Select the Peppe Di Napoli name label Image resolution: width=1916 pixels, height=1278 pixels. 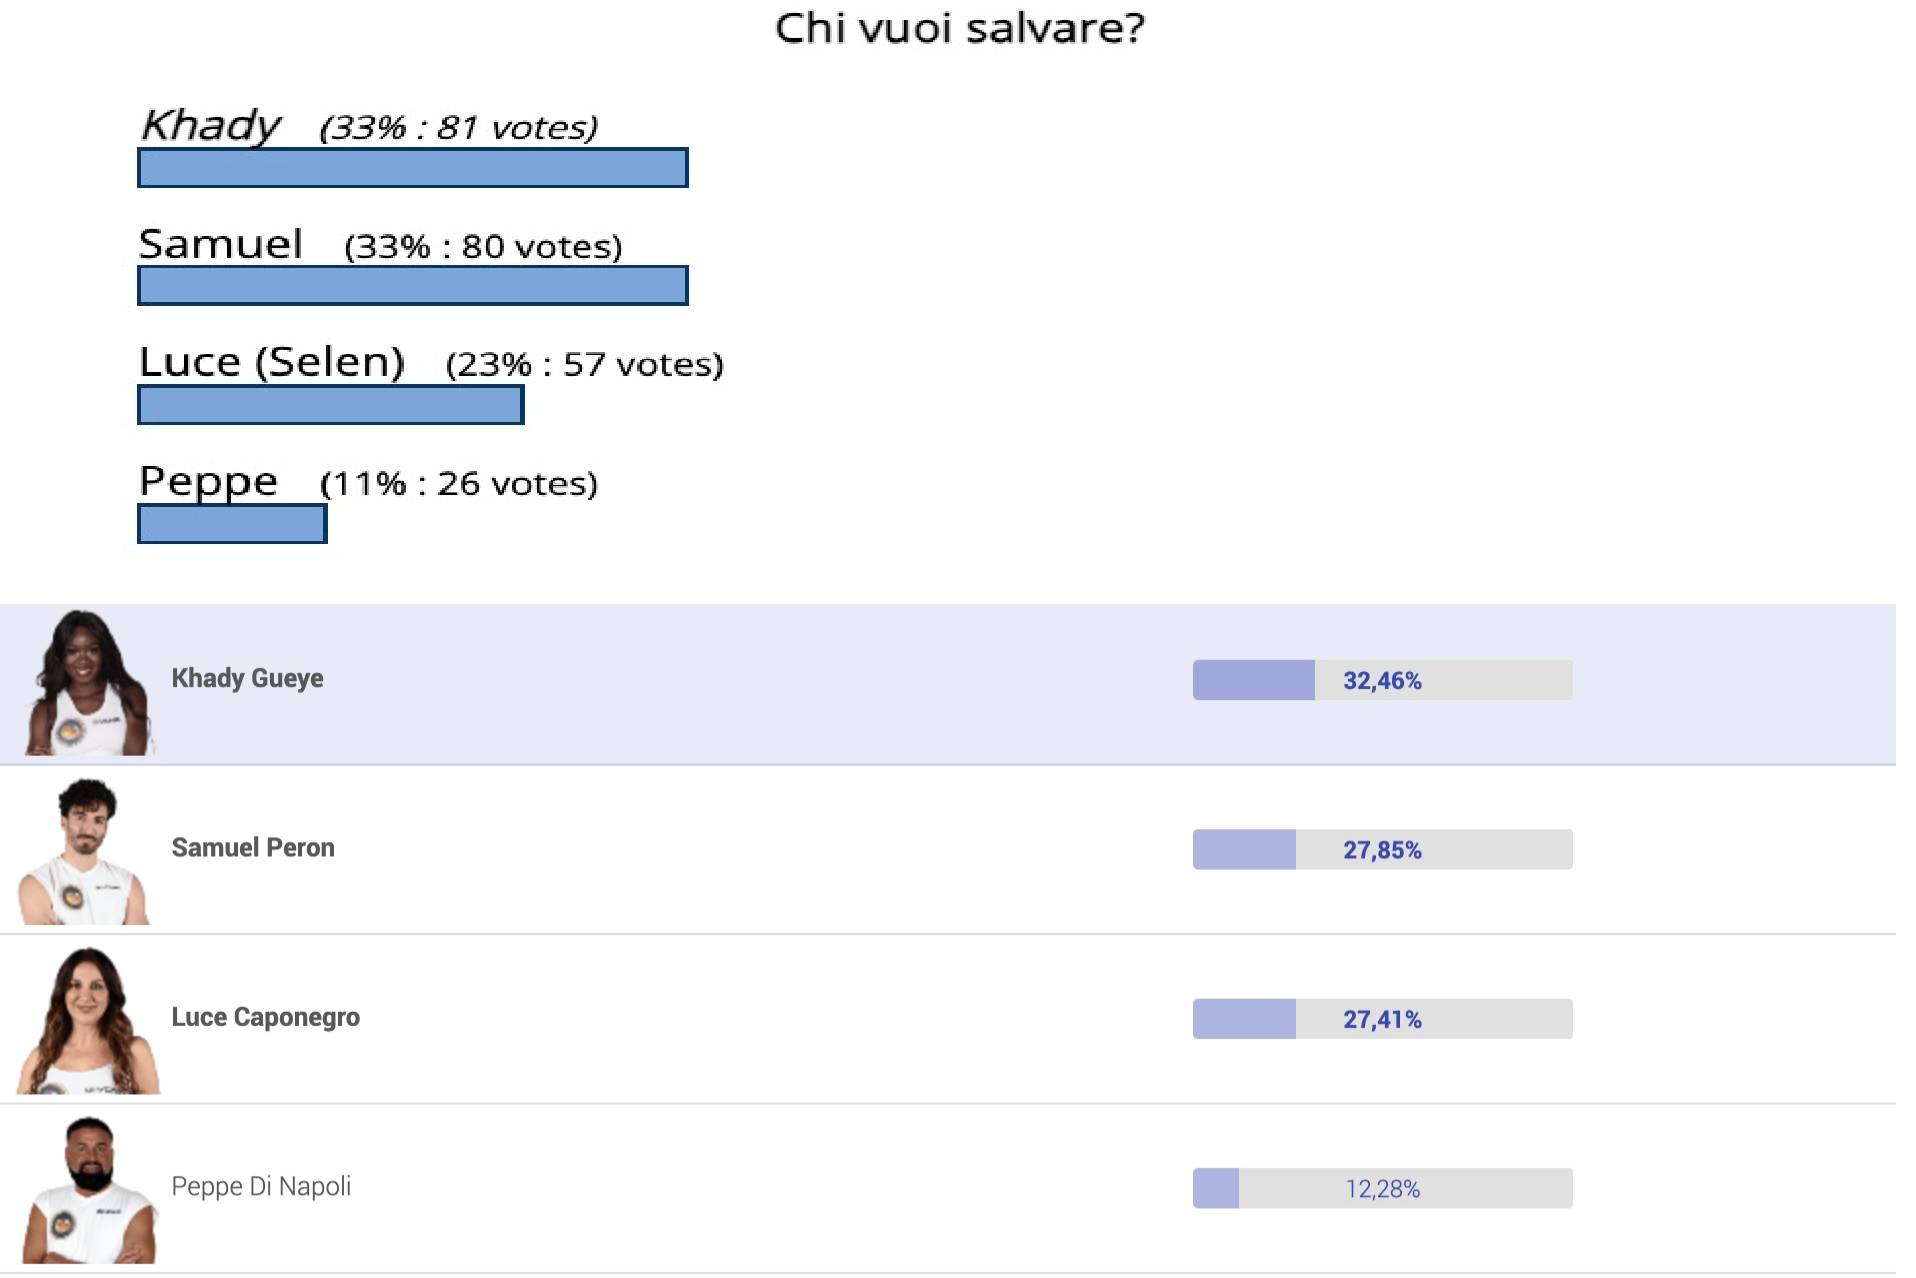261,1187
